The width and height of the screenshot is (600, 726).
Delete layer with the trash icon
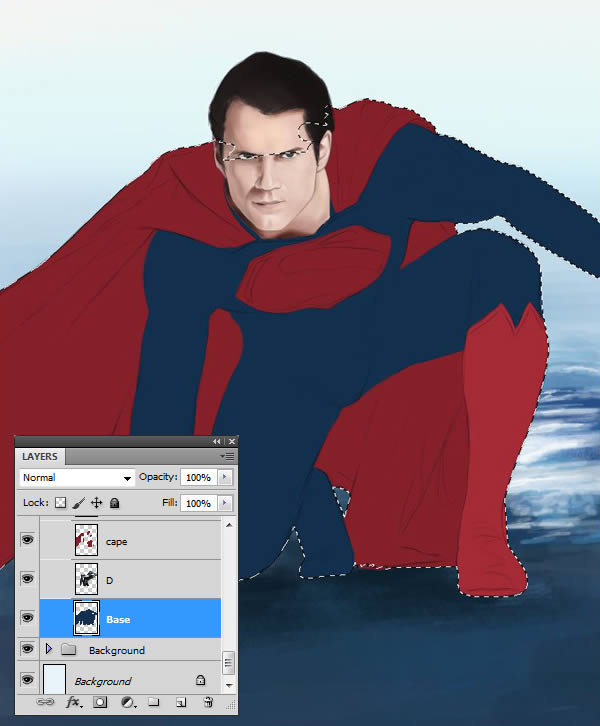208,702
